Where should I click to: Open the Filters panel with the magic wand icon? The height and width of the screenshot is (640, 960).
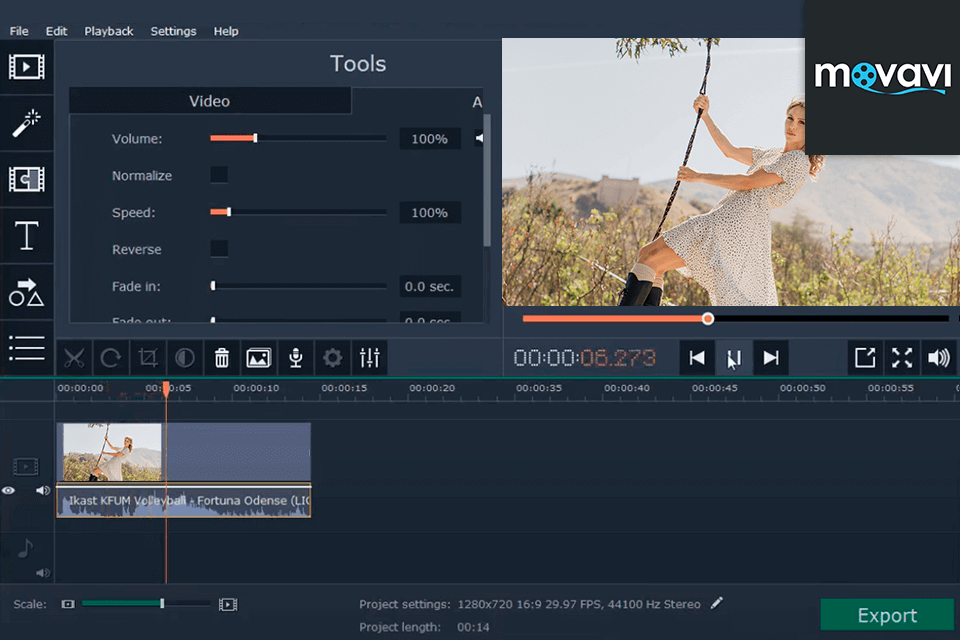[x=27, y=122]
